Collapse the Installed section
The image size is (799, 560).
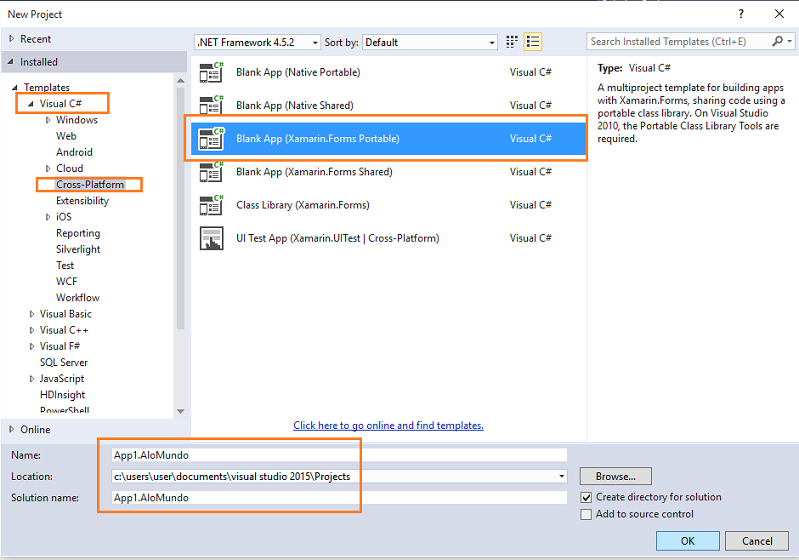click(10, 62)
